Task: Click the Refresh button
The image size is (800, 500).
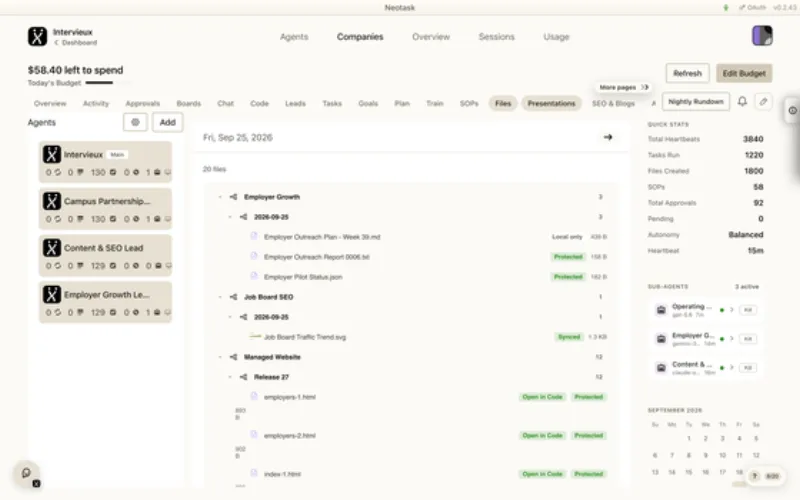Action: (687, 73)
